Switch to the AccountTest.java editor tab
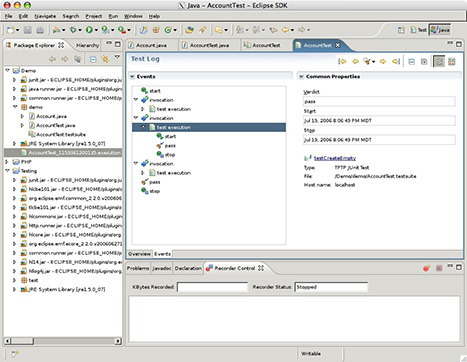The image size is (467, 362). (x=209, y=45)
